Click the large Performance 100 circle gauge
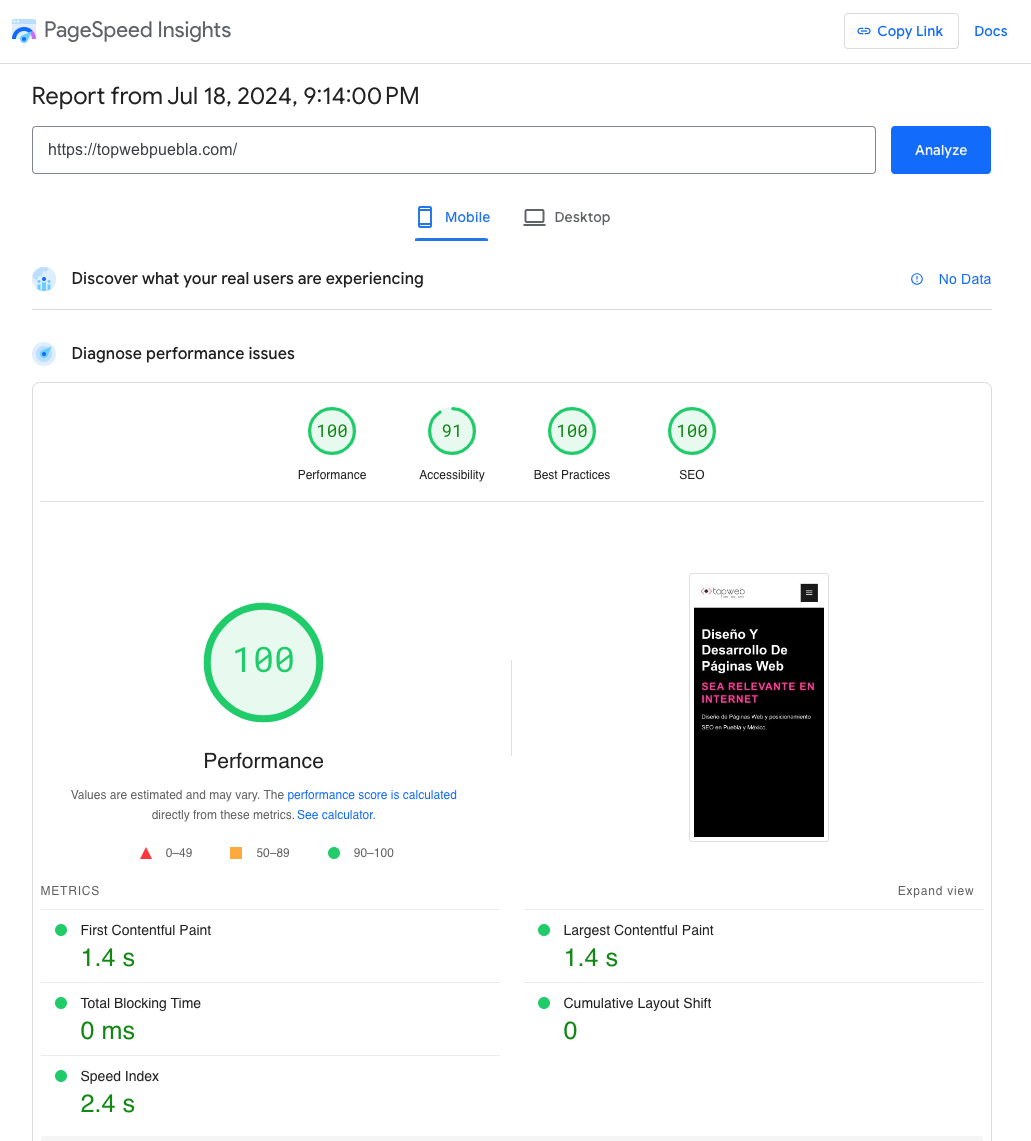The image size is (1031, 1141). point(264,661)
